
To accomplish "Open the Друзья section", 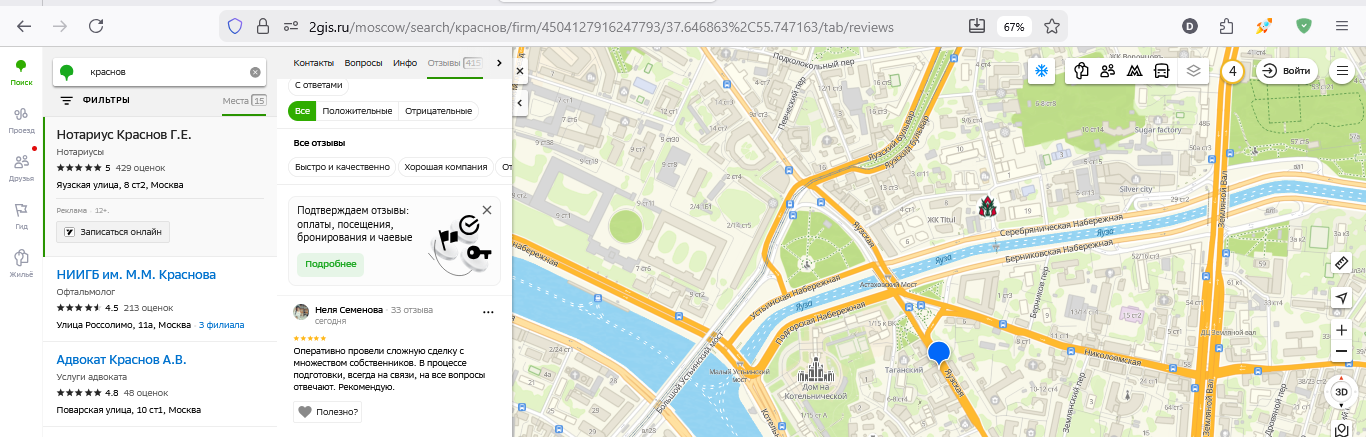I will (x=21, y=167).
